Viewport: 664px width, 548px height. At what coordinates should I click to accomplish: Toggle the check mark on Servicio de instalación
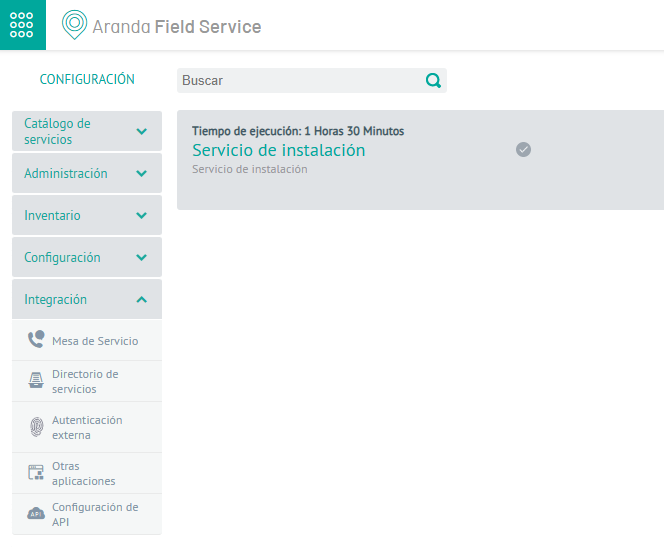[x=523, y=149]
